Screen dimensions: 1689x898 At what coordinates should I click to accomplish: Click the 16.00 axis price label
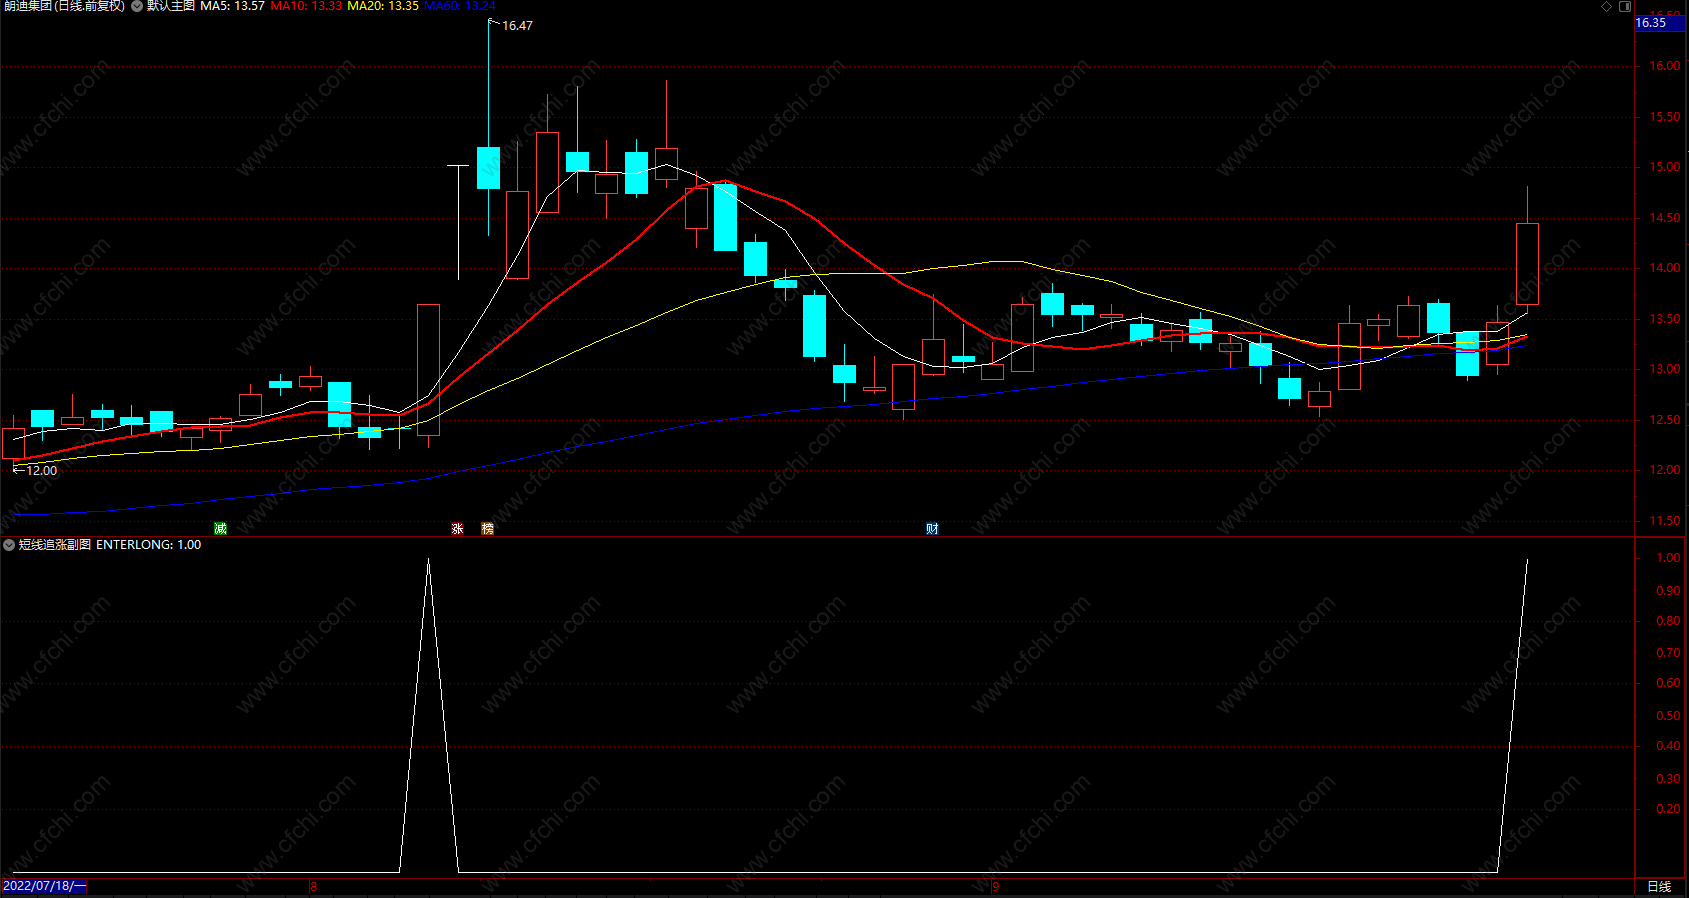tap(1665, 66)
